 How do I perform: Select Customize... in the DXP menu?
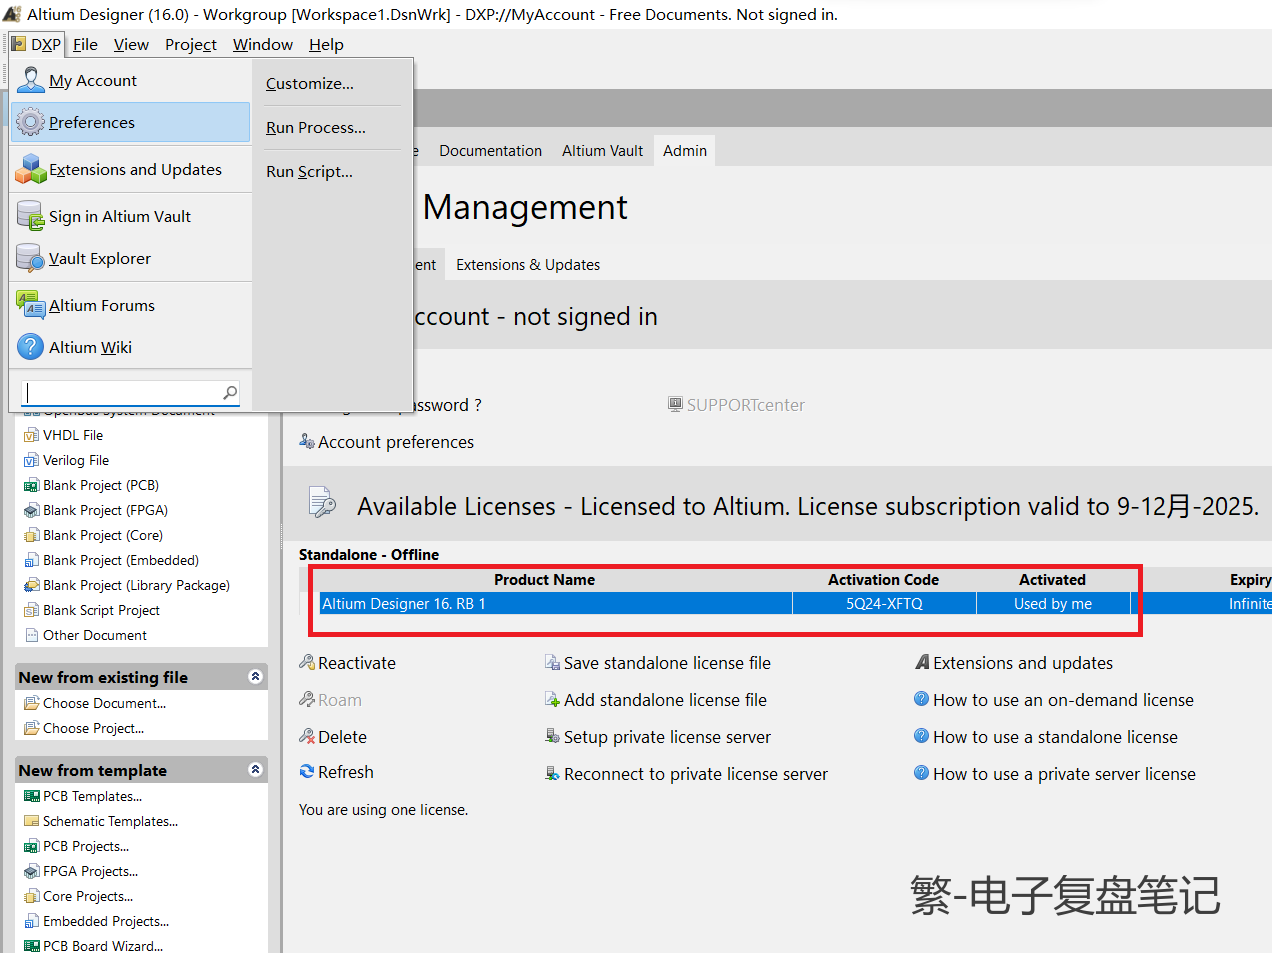click(310, 84)
